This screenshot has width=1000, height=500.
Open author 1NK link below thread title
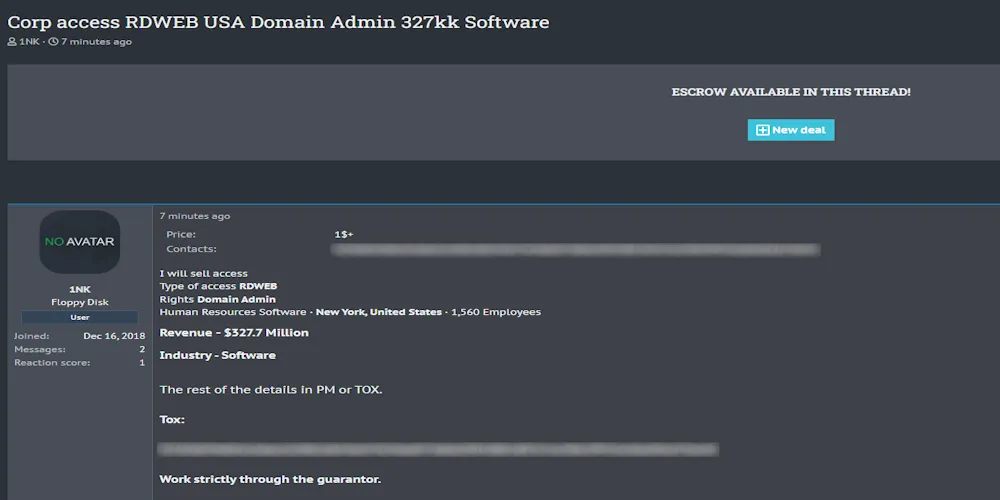pyautogui.click(x=28, y=42)
